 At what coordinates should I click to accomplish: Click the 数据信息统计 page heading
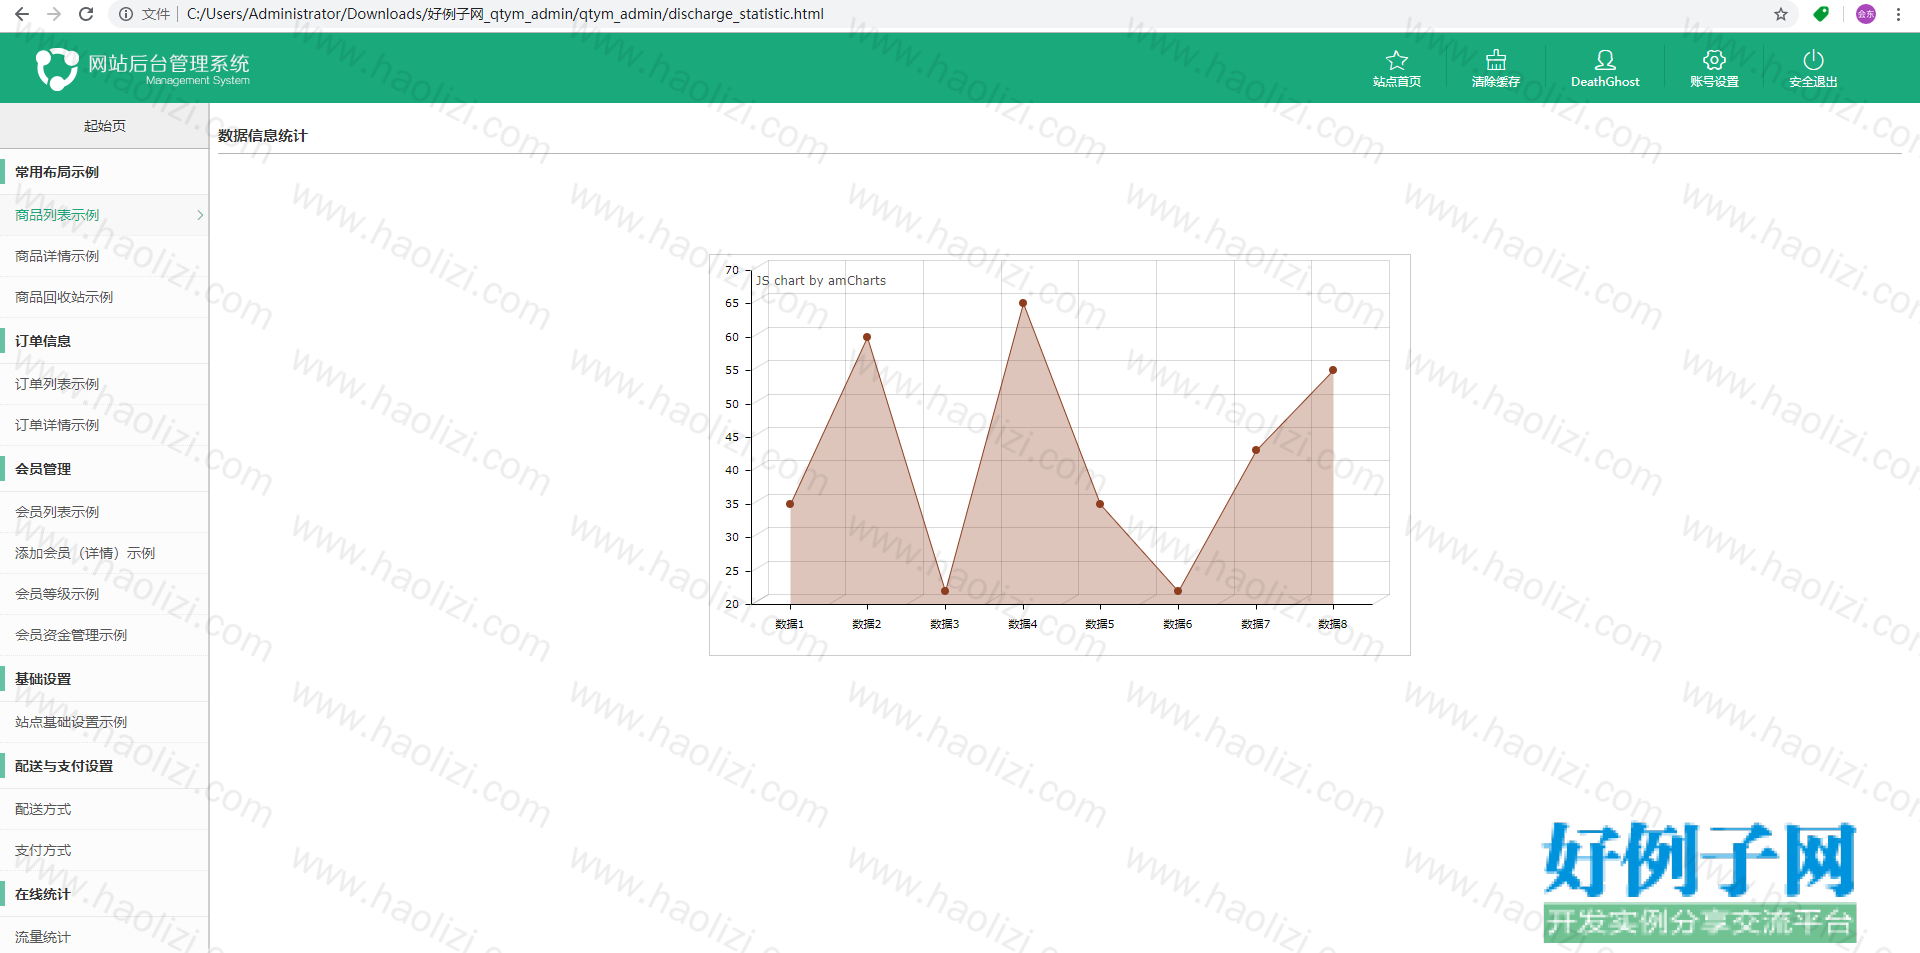pos(263,136)
